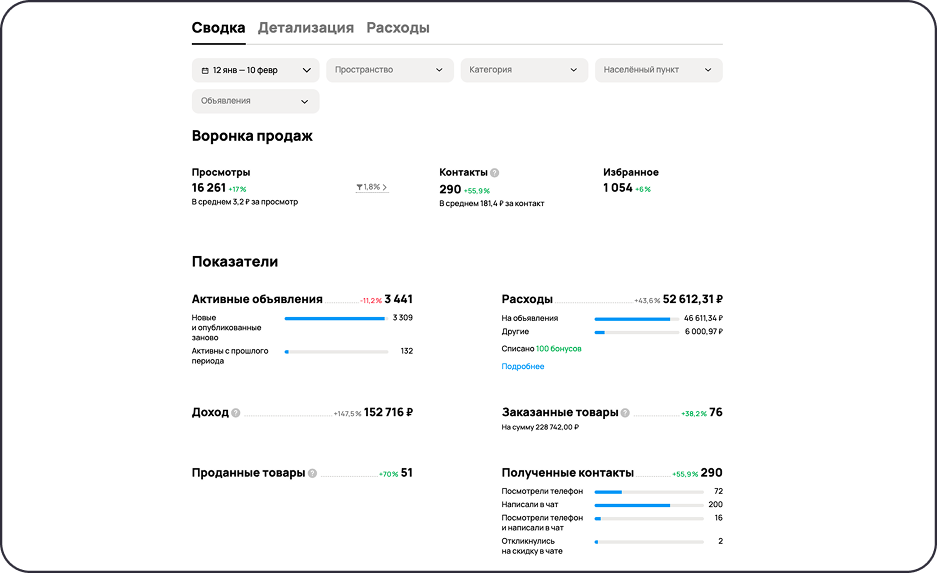Click the Посмотрели телефон bar with value 72
937x573 pixels.
click(x=649, y=492)
